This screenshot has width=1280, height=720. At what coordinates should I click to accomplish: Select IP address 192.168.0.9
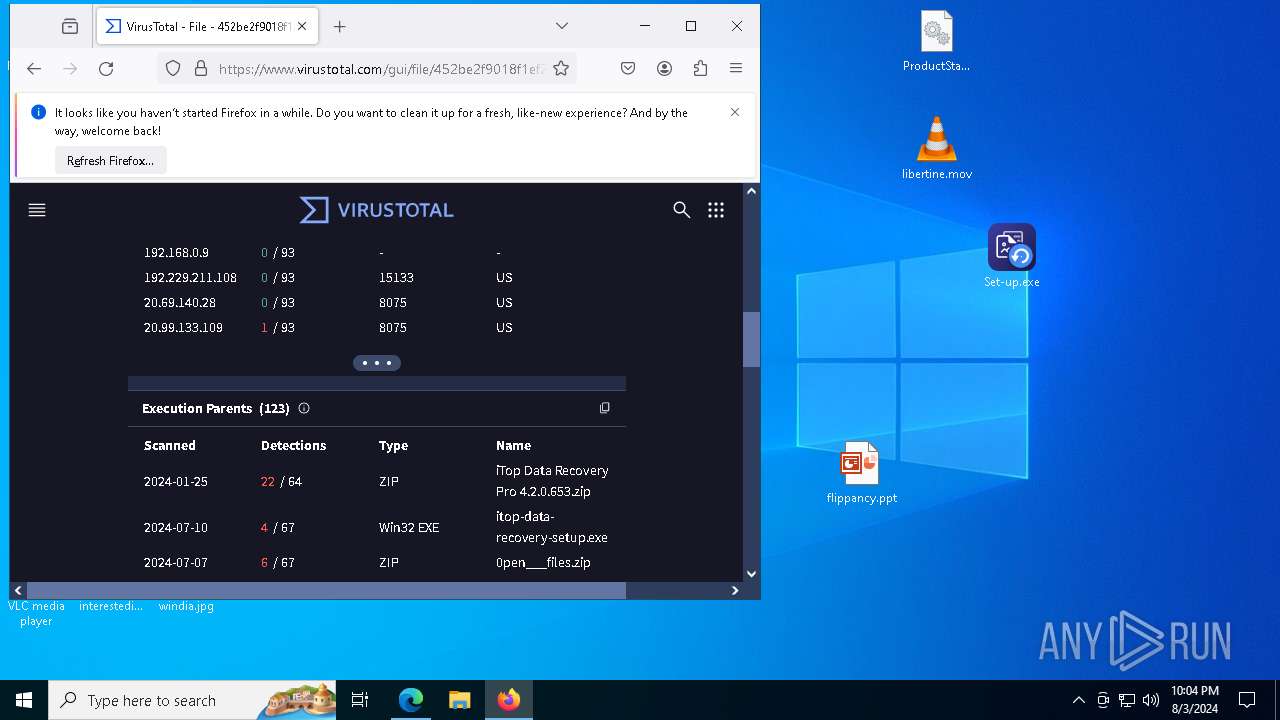pos(176,253)
